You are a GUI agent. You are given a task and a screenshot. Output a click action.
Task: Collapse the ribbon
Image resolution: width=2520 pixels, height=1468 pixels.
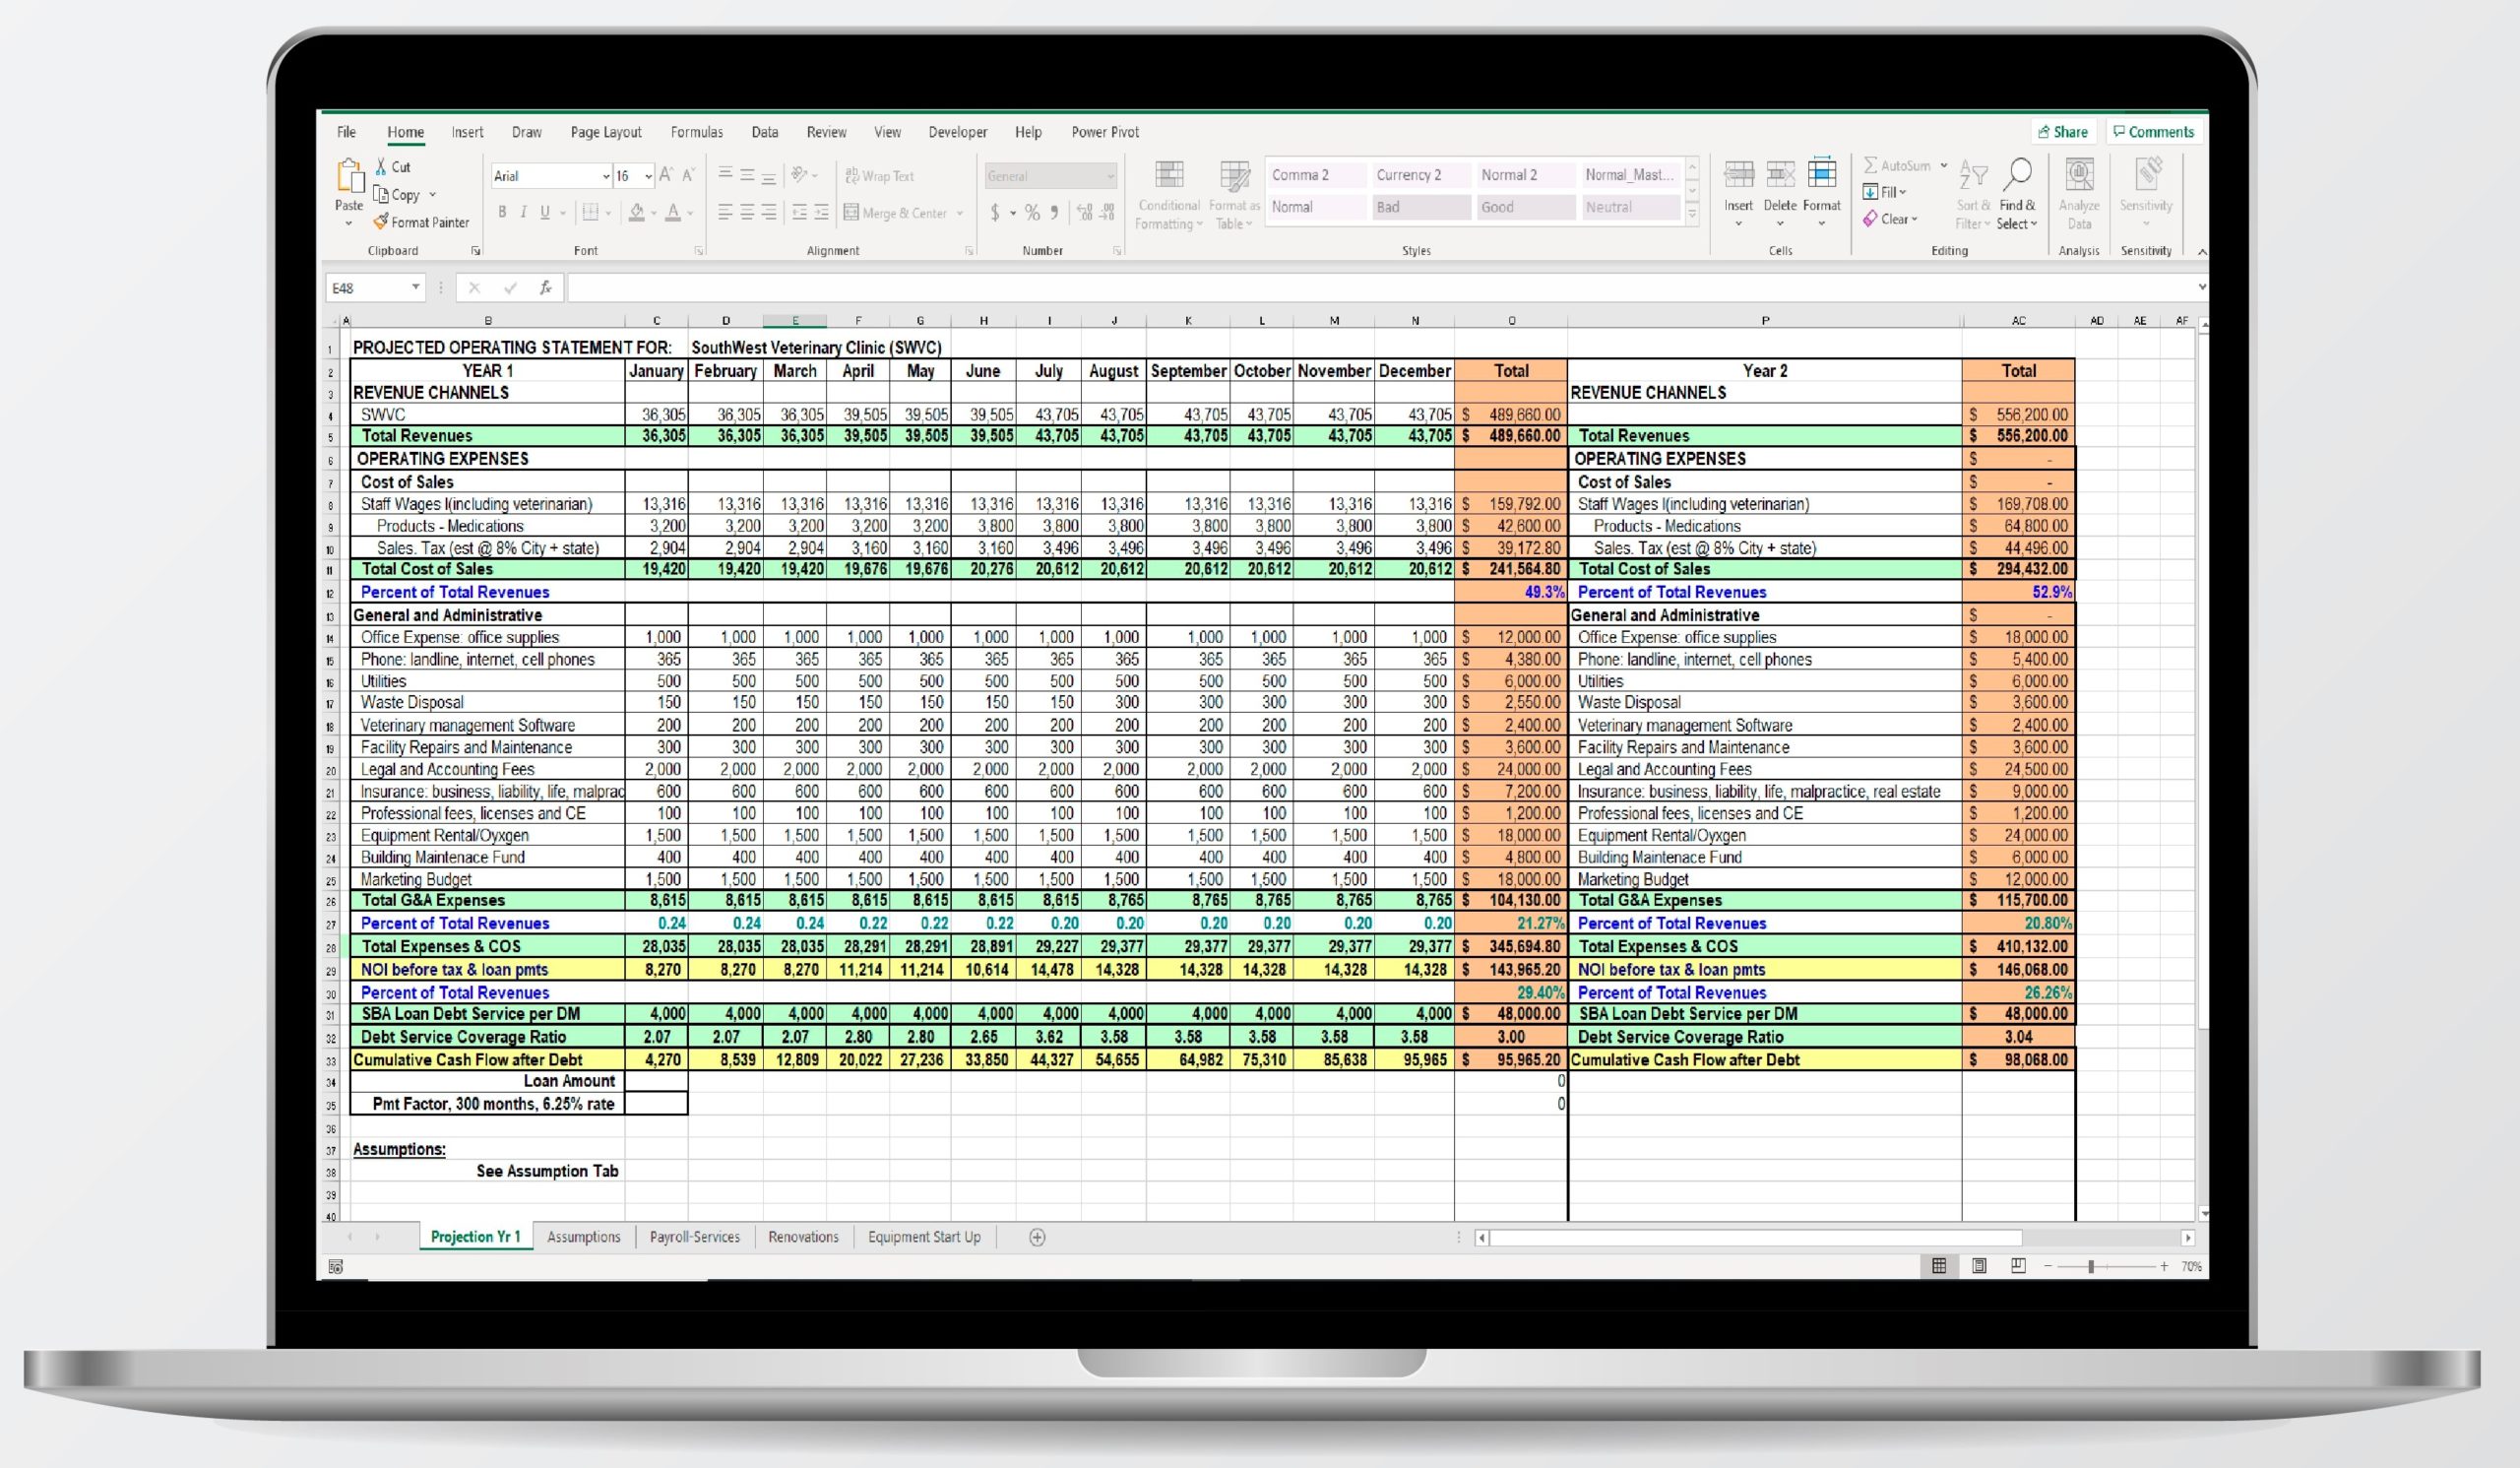2201,251
